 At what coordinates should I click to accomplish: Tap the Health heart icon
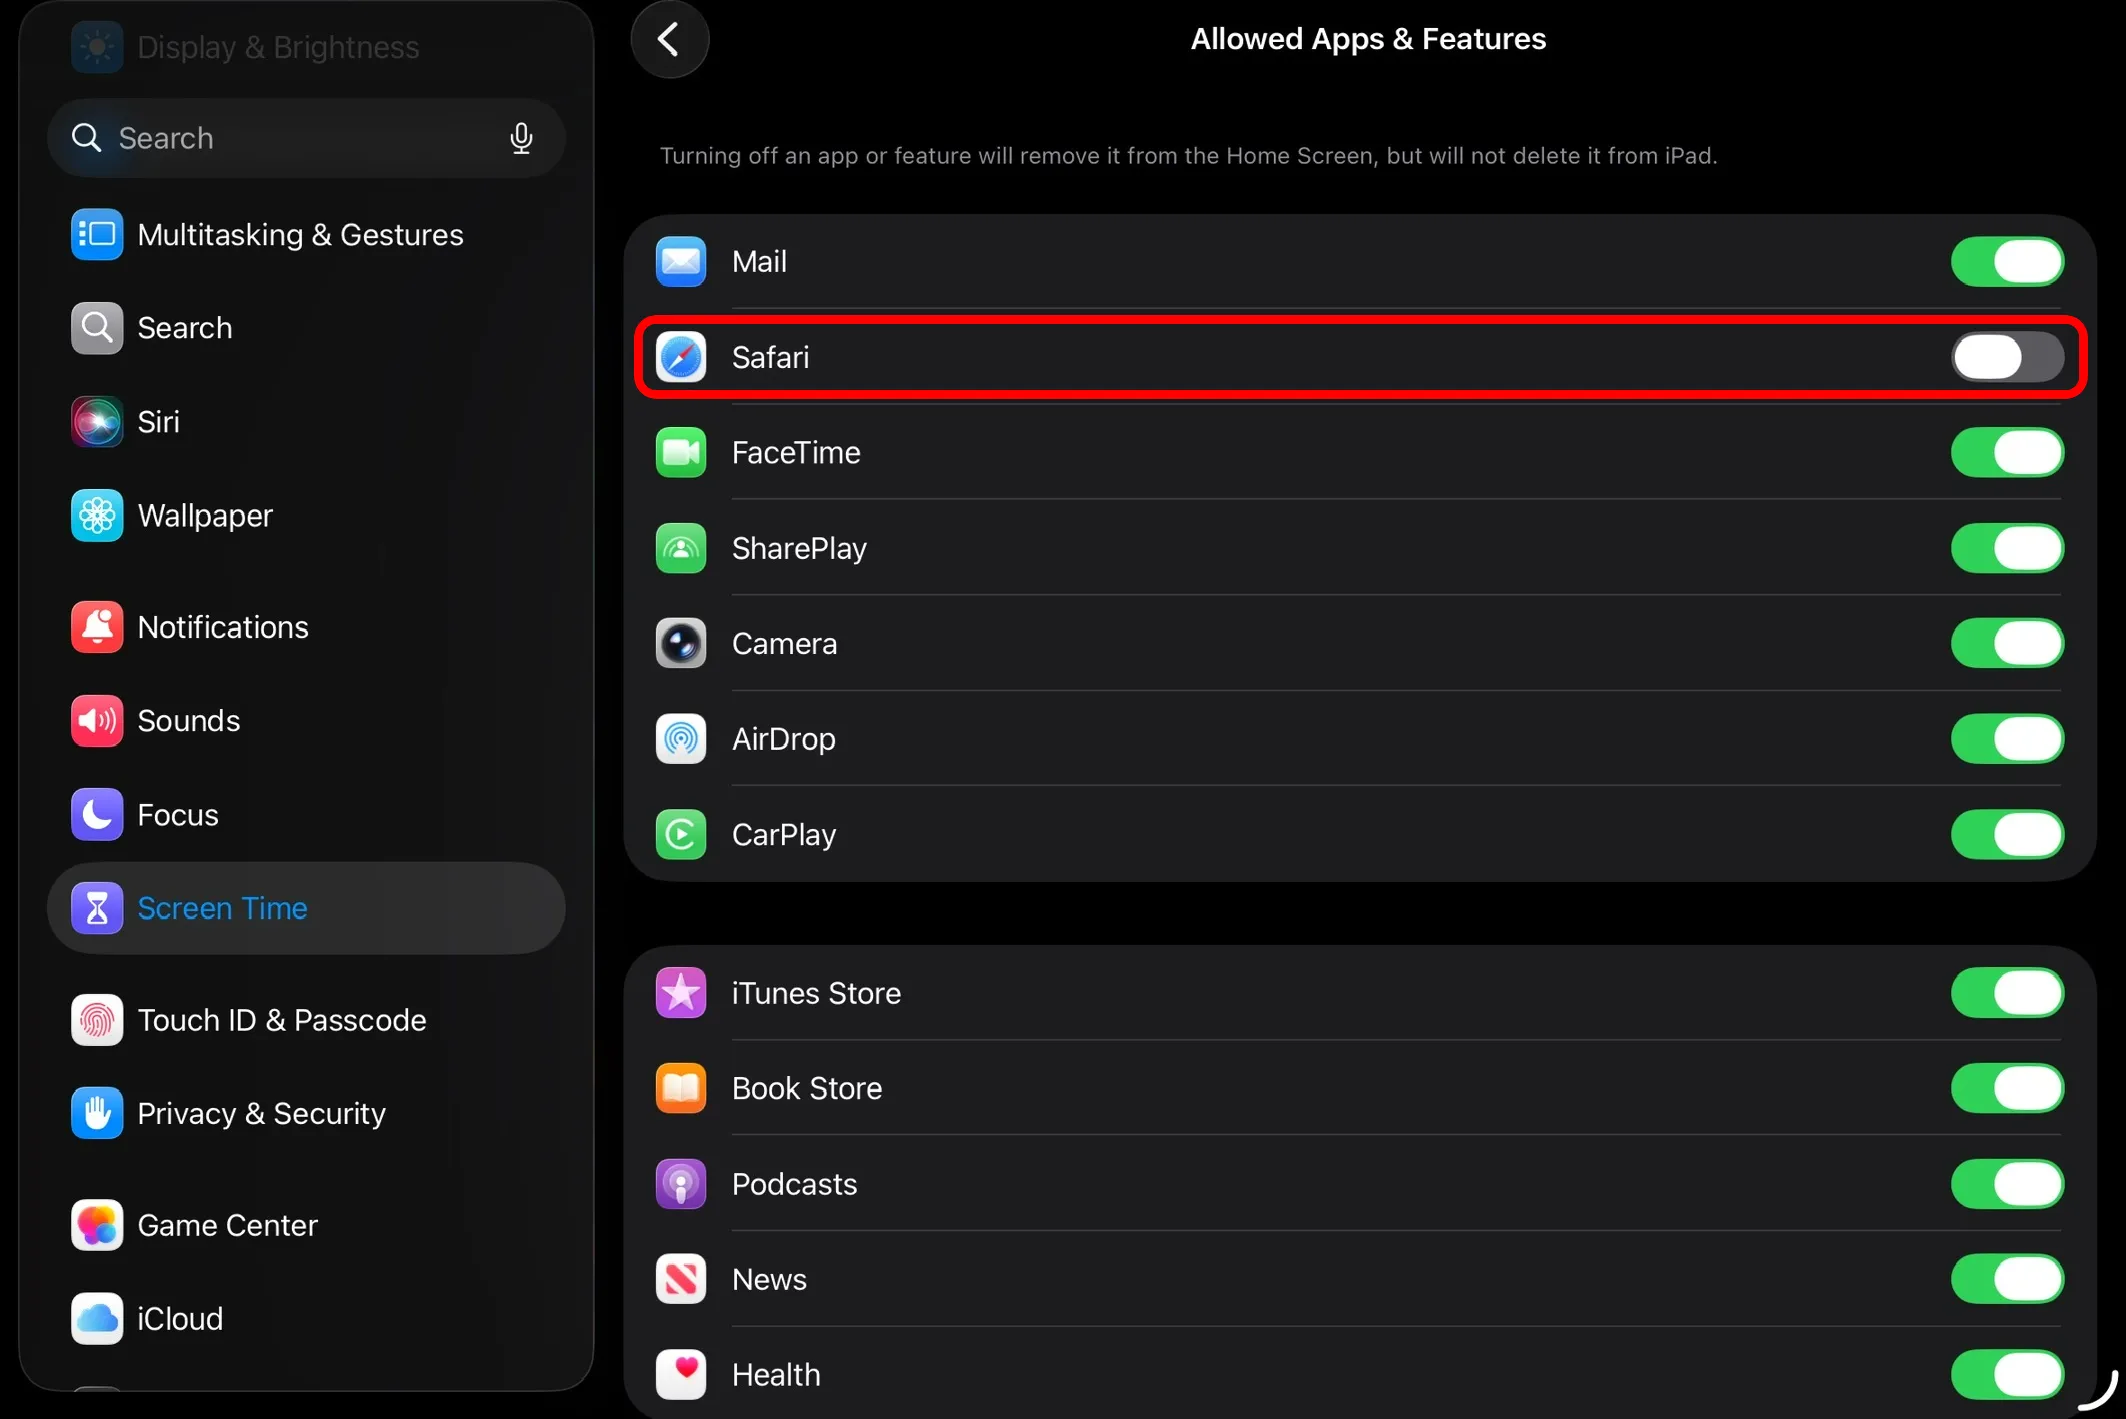(681, 1375)
